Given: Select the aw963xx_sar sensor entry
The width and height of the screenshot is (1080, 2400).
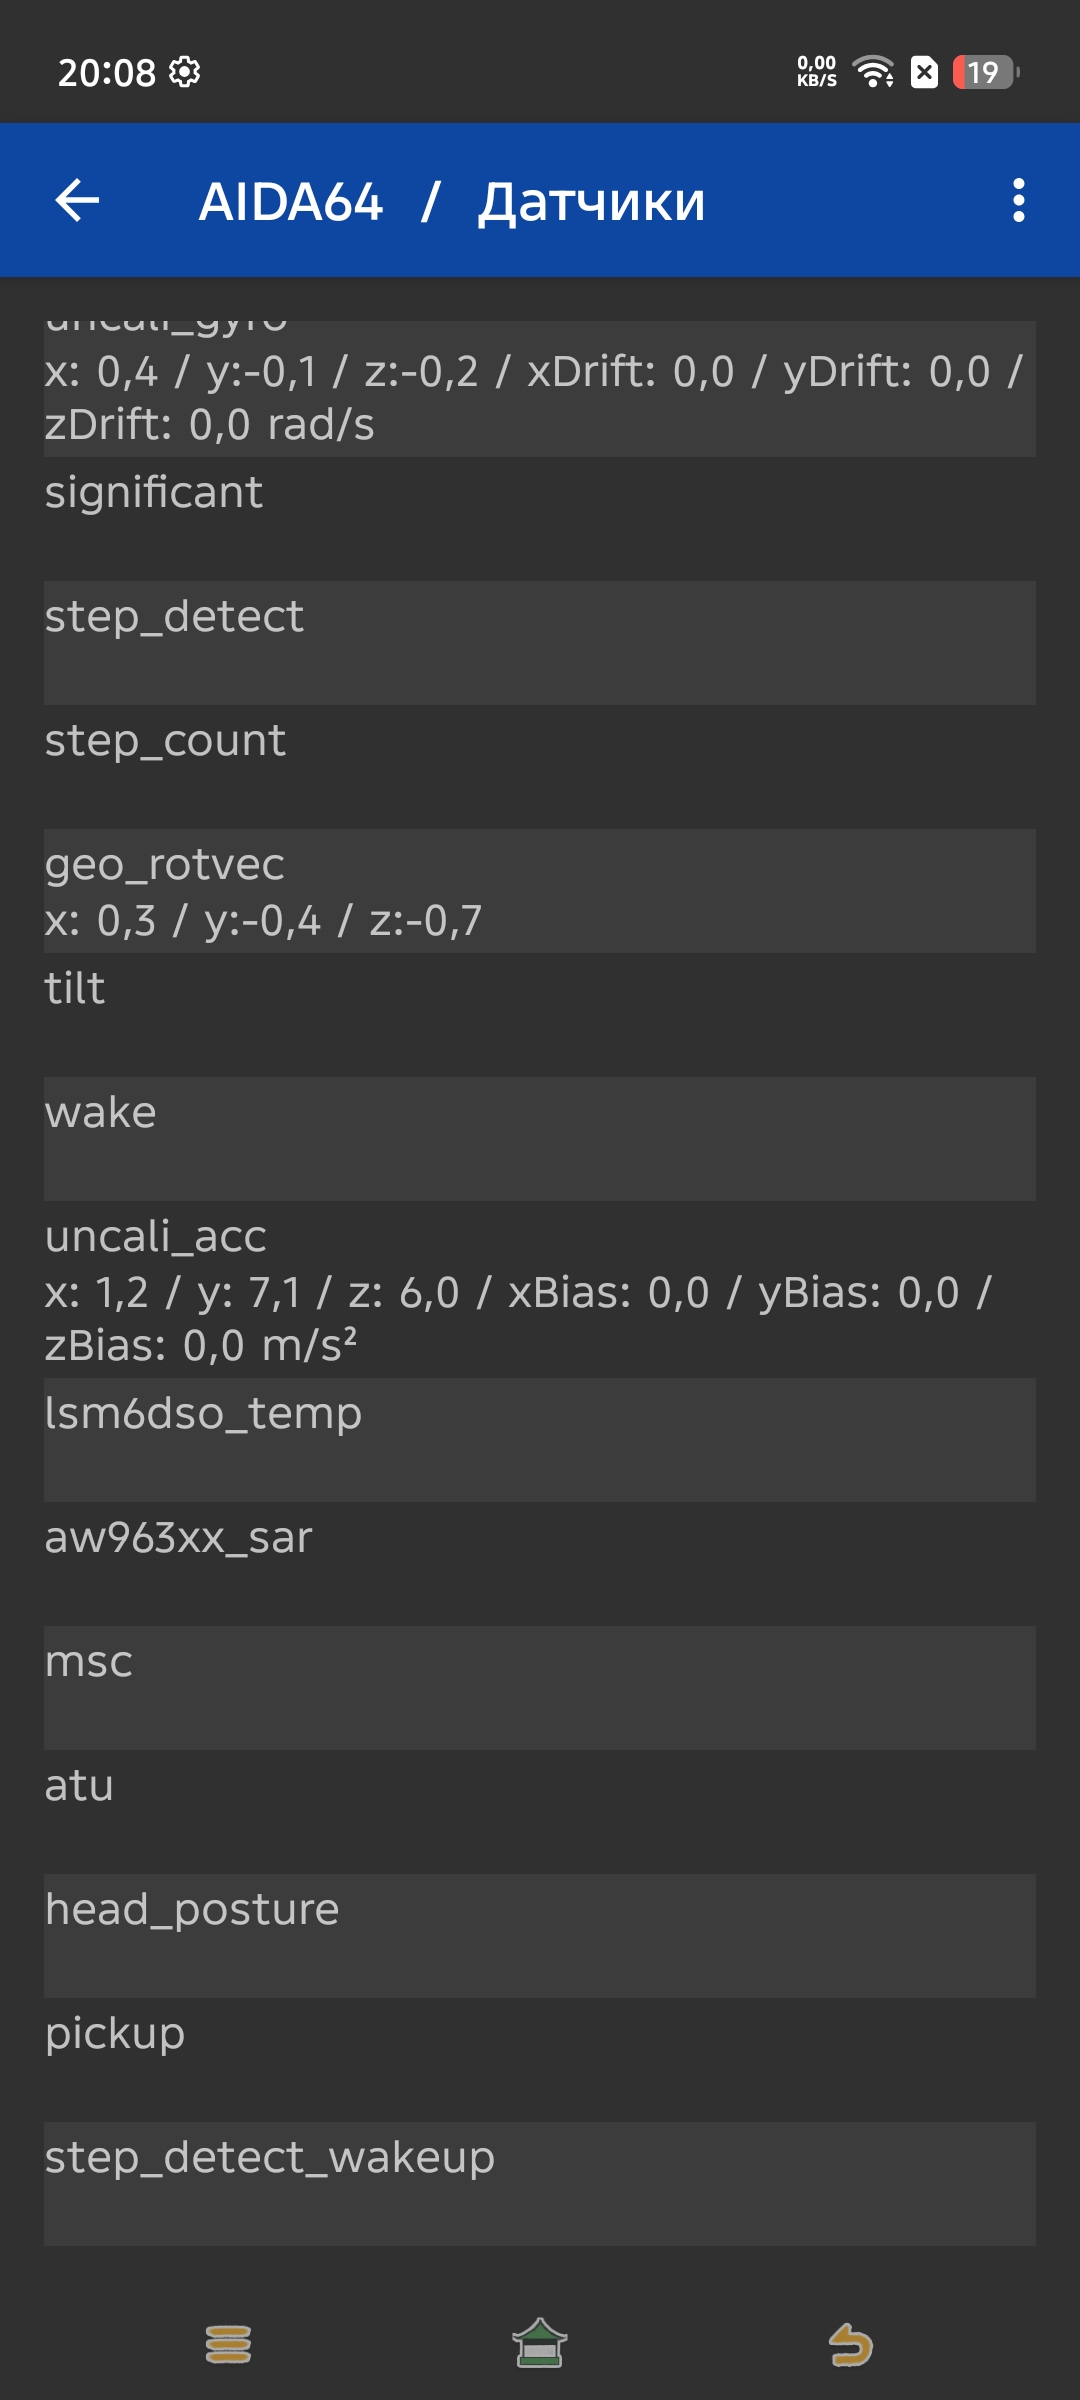Looking at the screenshot, I should click(540, 1563).
